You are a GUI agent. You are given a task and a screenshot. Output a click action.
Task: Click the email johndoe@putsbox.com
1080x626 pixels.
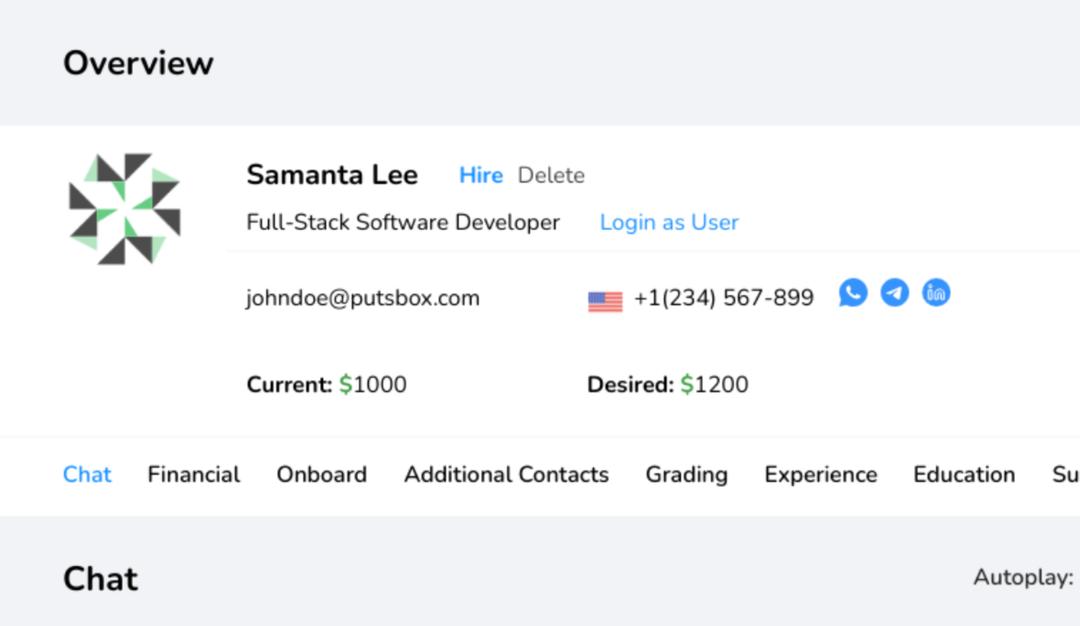point(364,297)
